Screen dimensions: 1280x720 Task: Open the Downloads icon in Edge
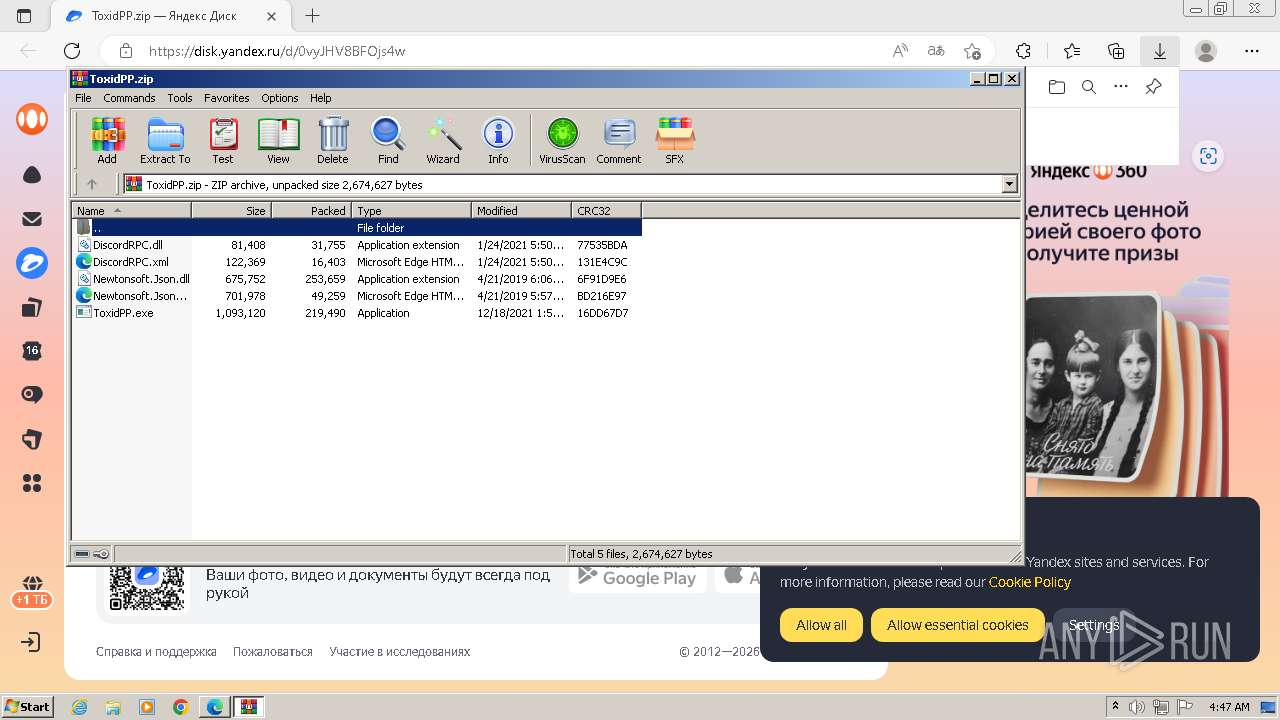[x=1160, y=51]
